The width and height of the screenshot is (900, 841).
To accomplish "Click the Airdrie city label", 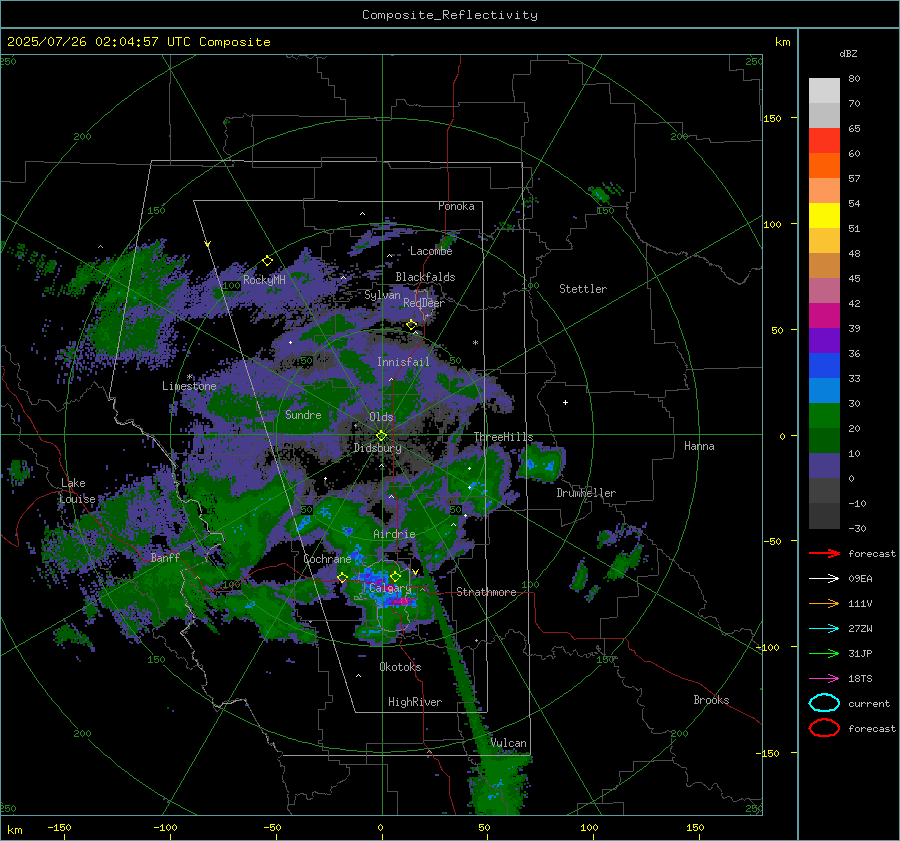I will (394, 534).
